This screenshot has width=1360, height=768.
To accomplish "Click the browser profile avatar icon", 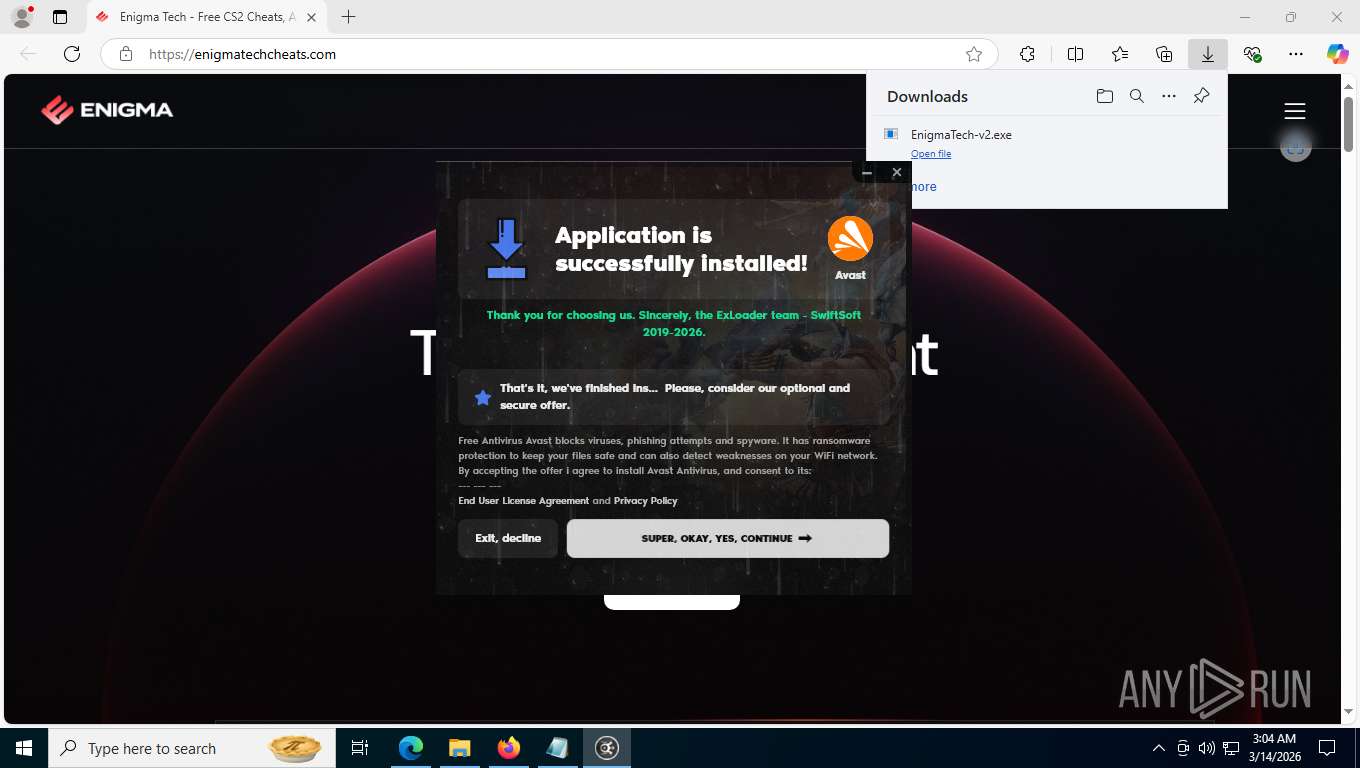I will (22, 17).
